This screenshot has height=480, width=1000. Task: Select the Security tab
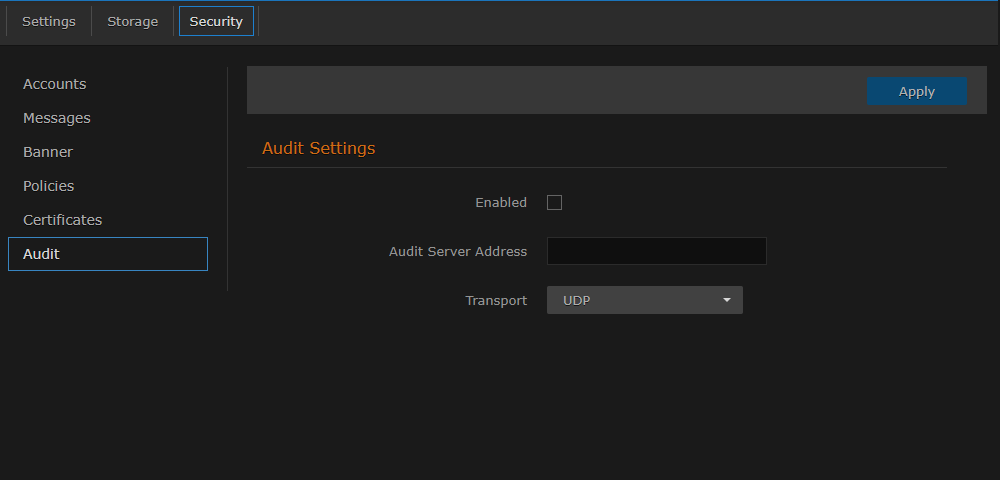coord(216,21)
